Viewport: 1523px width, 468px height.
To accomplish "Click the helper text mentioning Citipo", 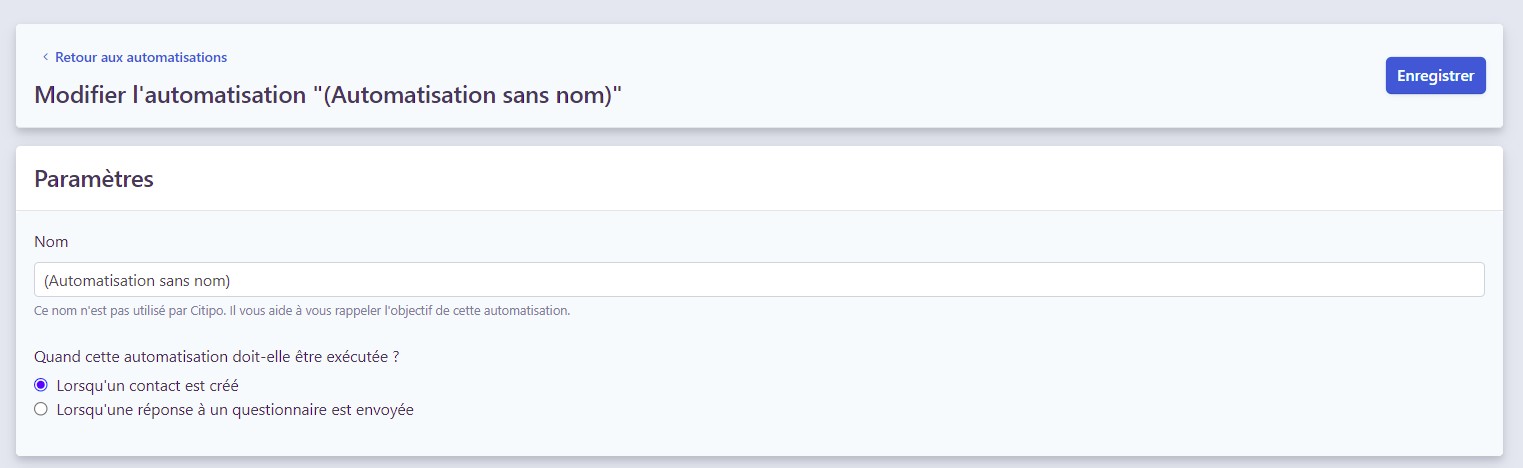I will click(301, 311).
